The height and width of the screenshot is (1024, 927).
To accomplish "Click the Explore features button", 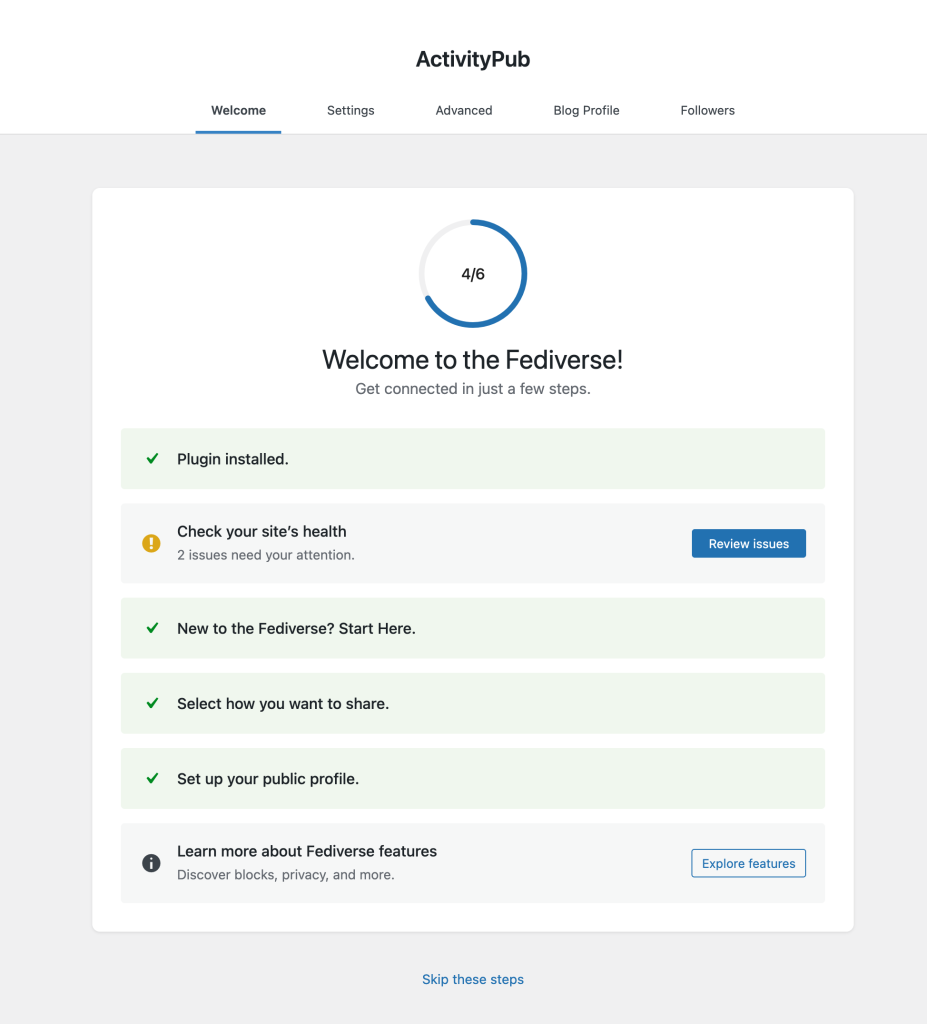I will 749,863.
